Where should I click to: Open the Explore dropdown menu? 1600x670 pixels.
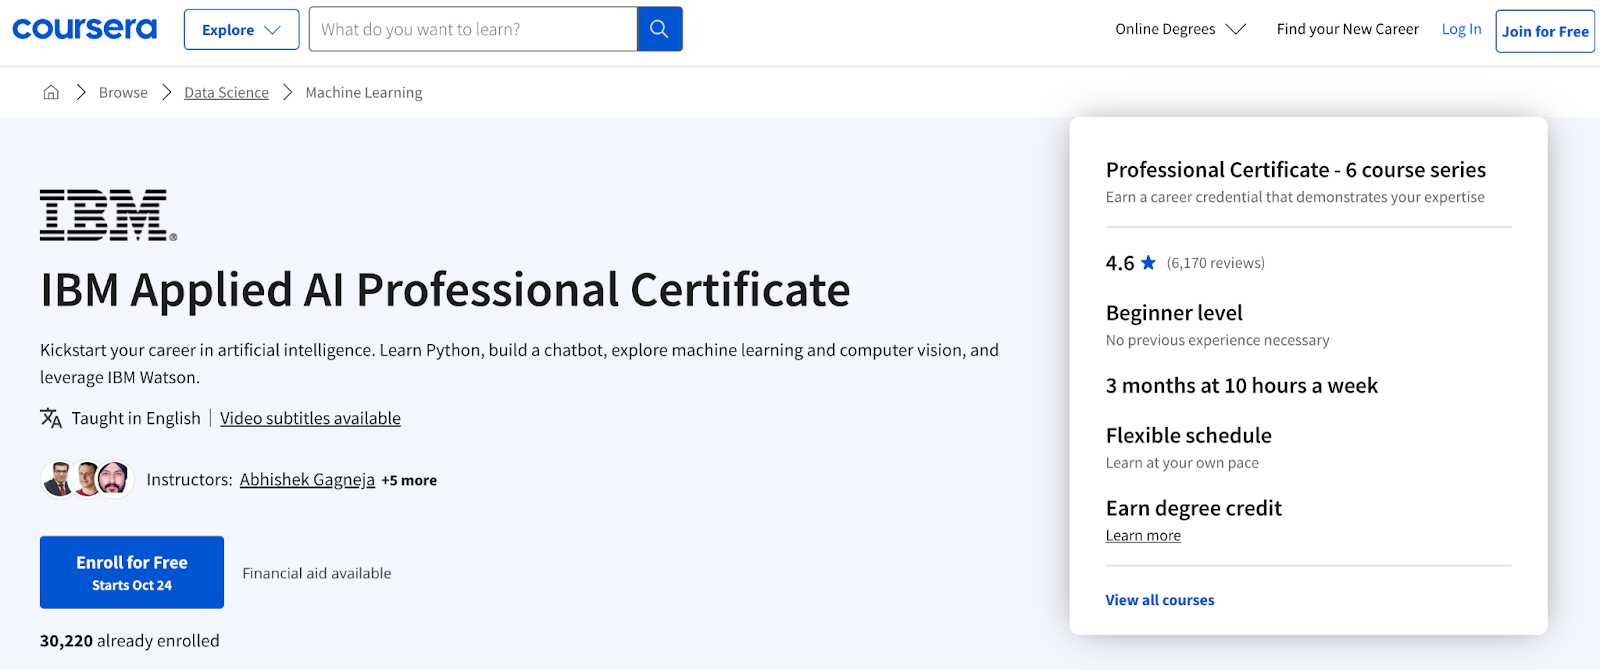click(x=241, y=30)
